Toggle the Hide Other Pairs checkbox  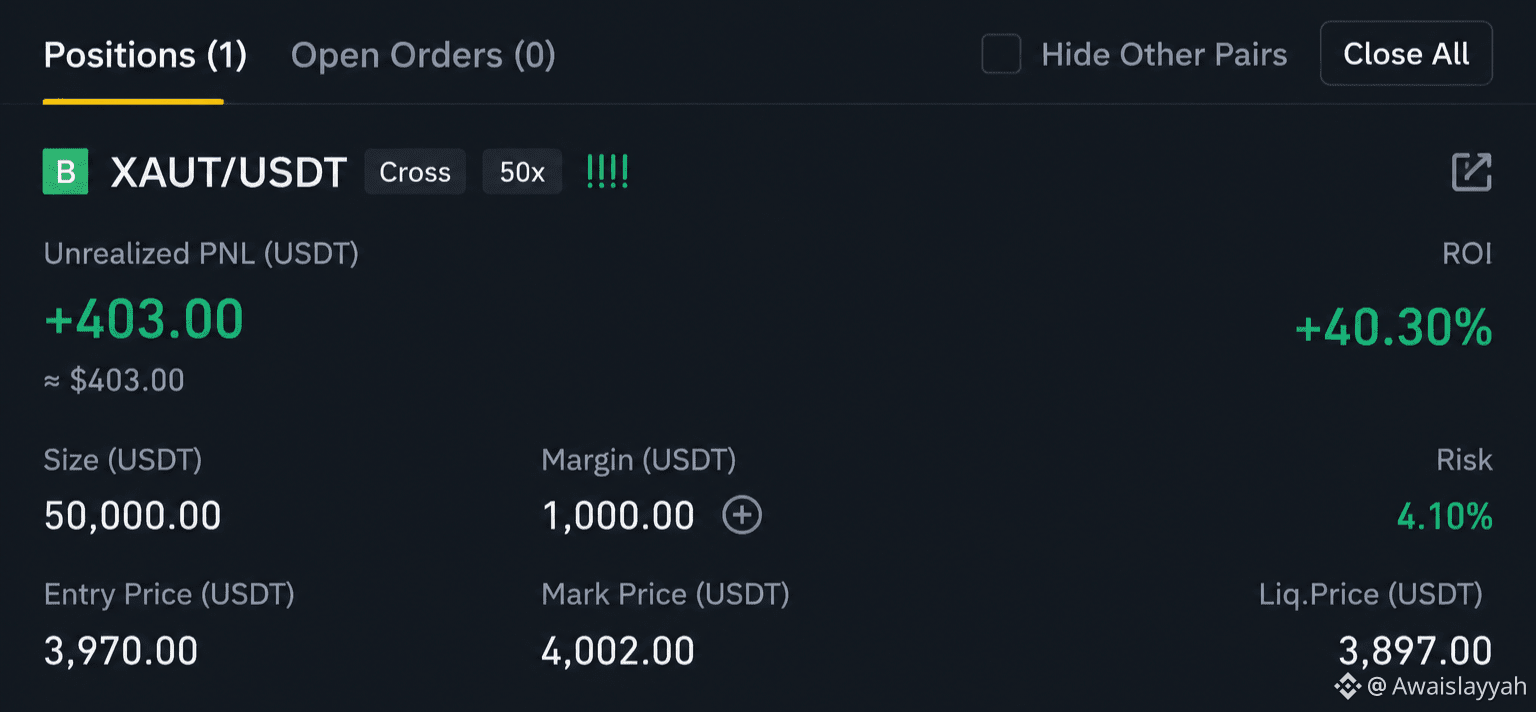[1001, 54]
